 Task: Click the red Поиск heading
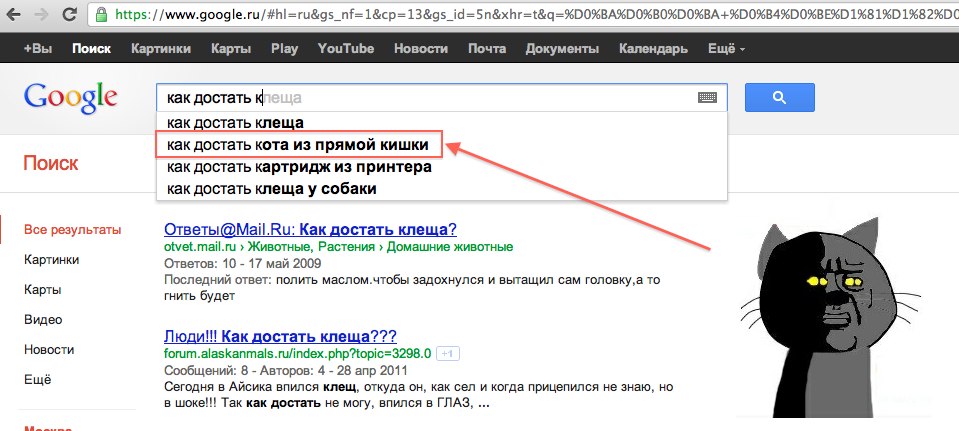[x=51, y=163]
